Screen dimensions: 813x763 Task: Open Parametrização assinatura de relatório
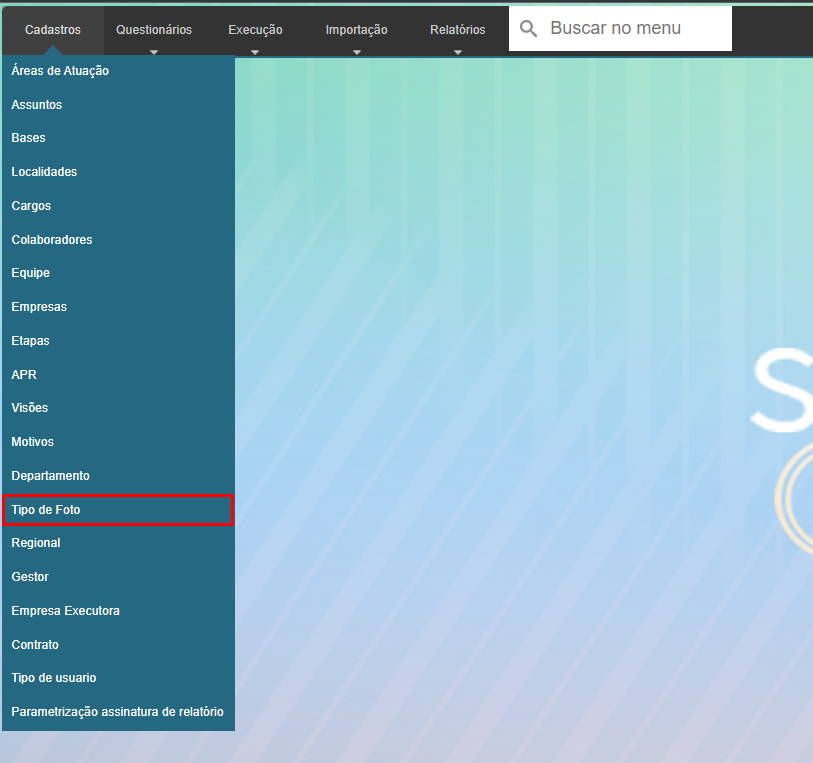click(x=117, y=712)
